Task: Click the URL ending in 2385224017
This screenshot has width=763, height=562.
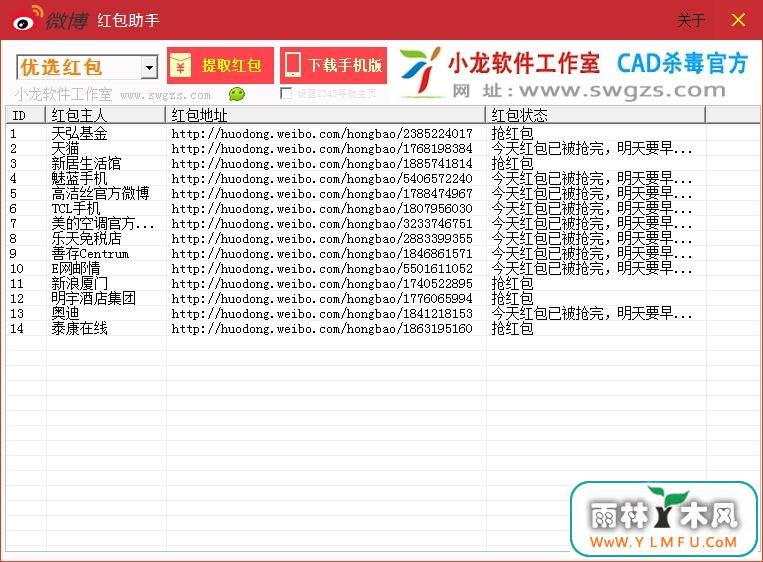Action: coord(322,134)
